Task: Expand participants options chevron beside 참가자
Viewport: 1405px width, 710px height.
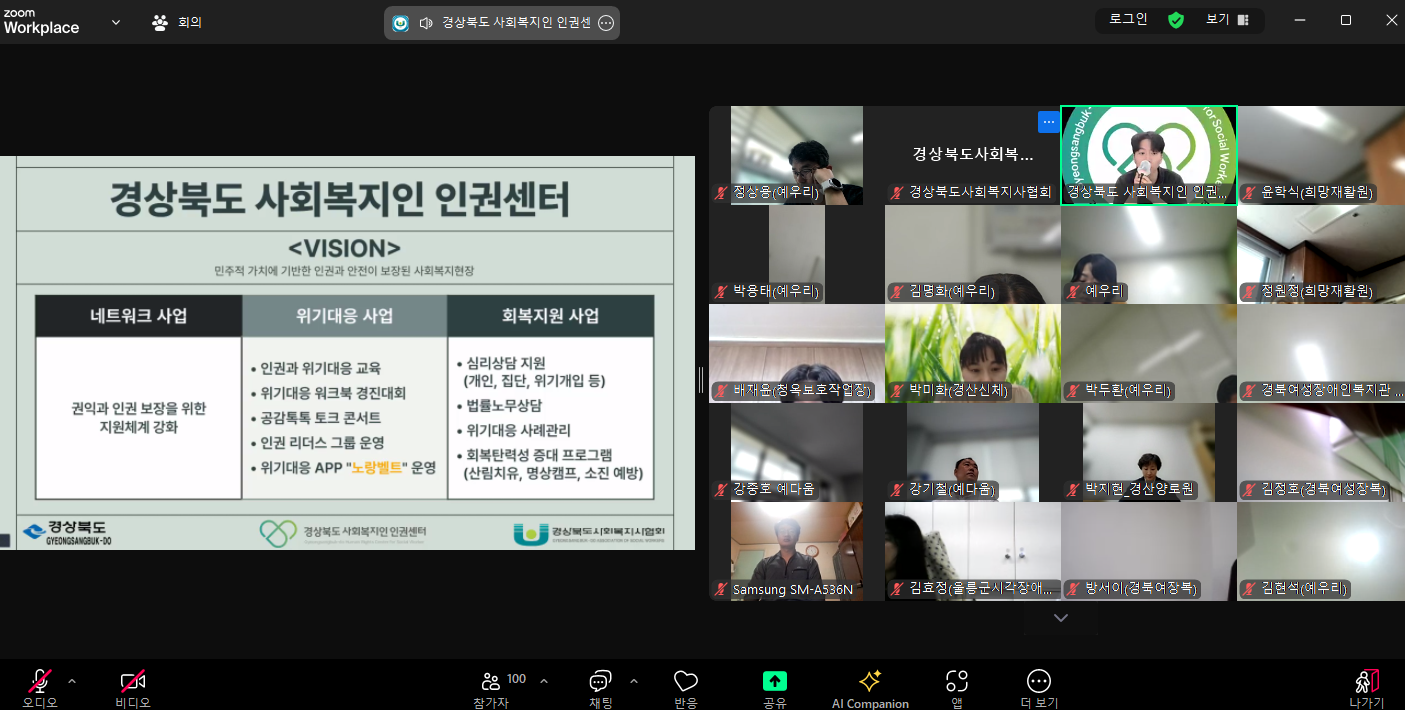Action: point(544,681)
